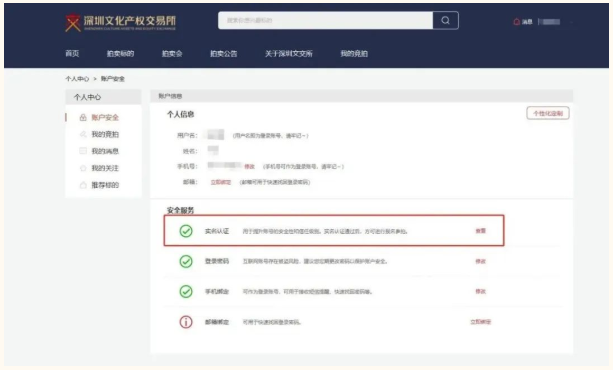This screenshot has height=370, width=613.
Task: Click the green check icon beside 登录密码
Action: click(x=186, y=261)
